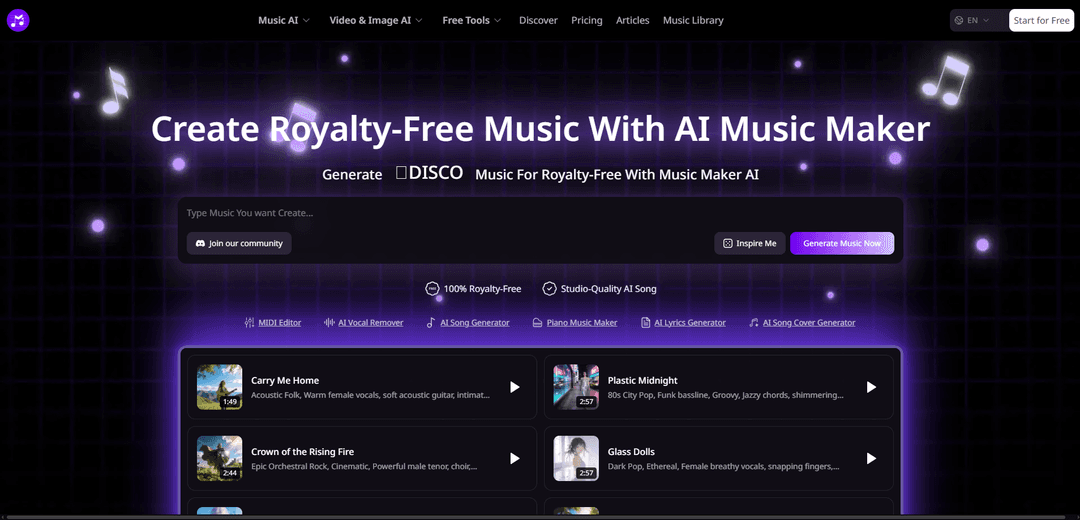Focus the 'Type Music You want Create' field
Screen dimensions: 1080x520
540,214
